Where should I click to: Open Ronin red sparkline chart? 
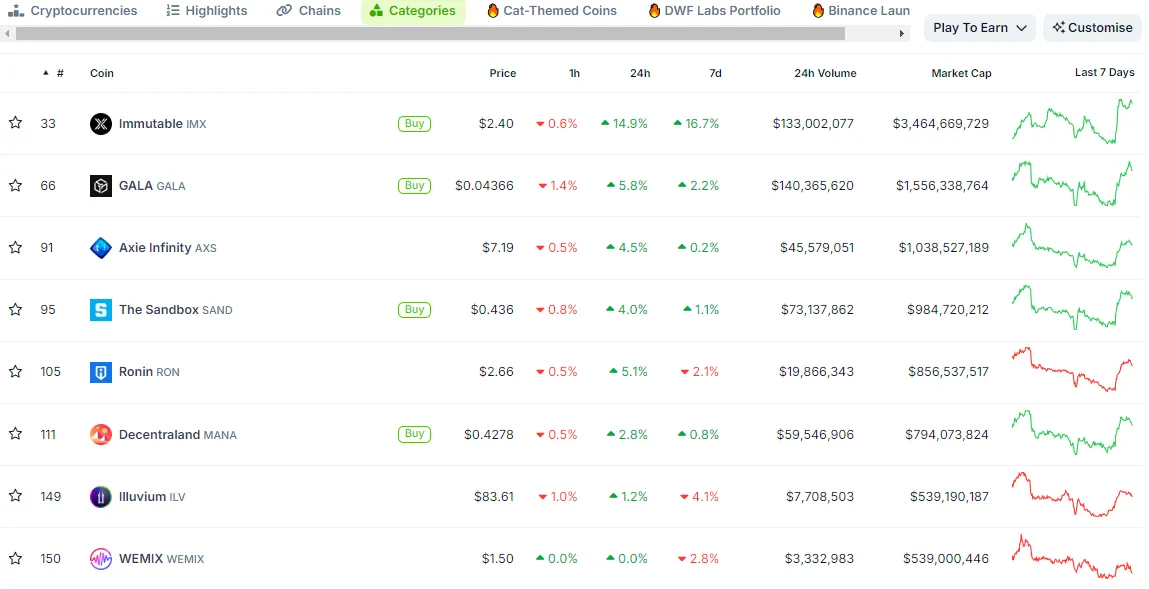pos(1073,370)
